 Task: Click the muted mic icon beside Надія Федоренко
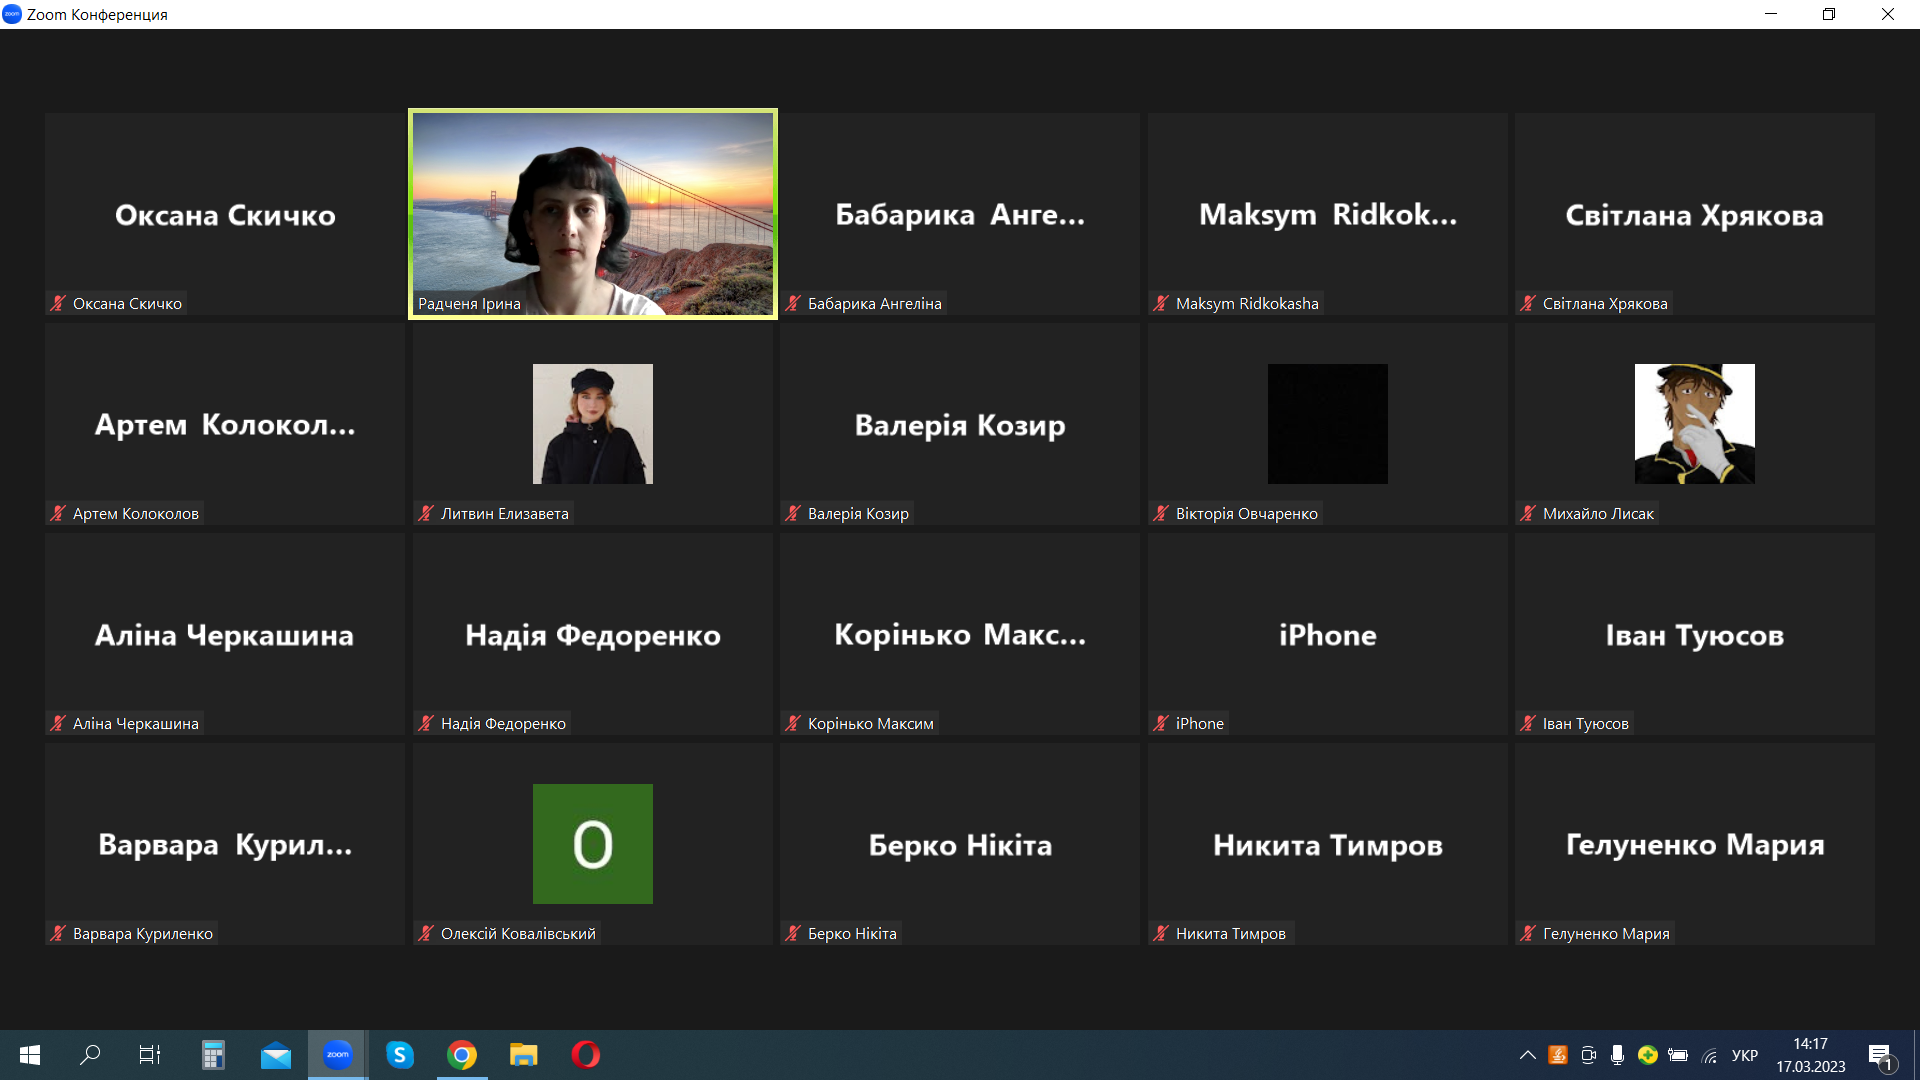426,723
